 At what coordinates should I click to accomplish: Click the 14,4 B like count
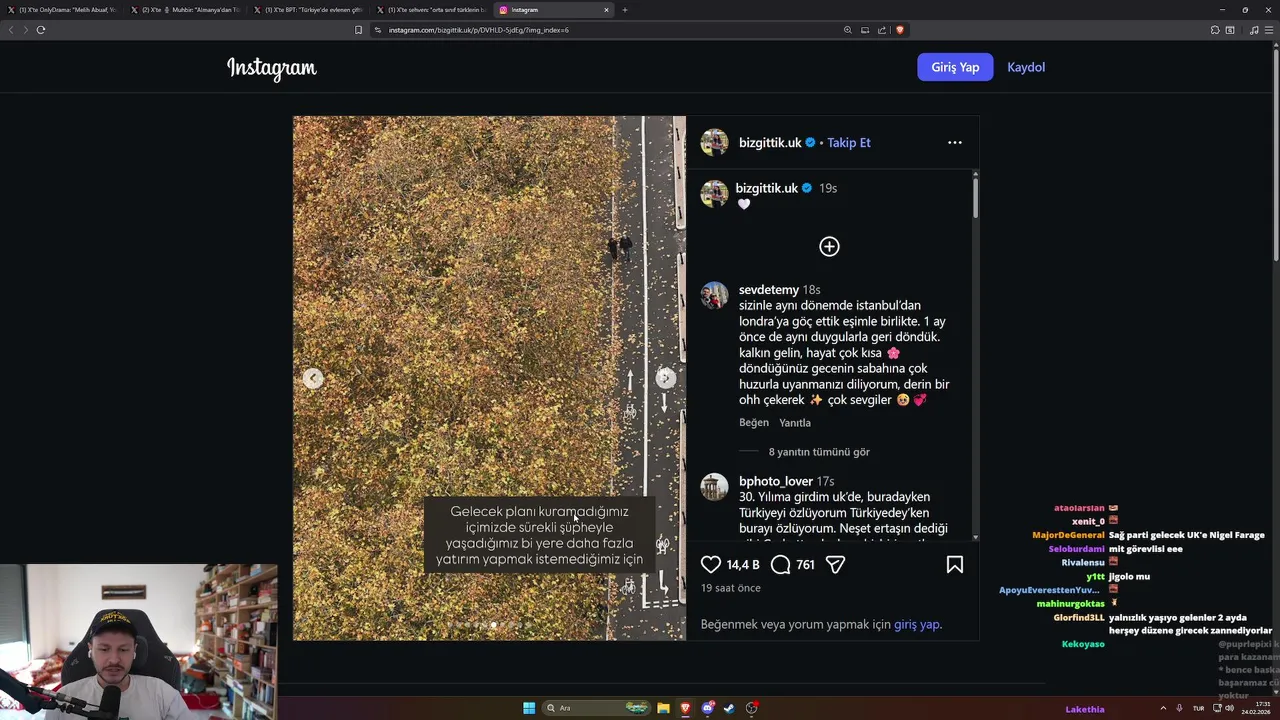743,565
